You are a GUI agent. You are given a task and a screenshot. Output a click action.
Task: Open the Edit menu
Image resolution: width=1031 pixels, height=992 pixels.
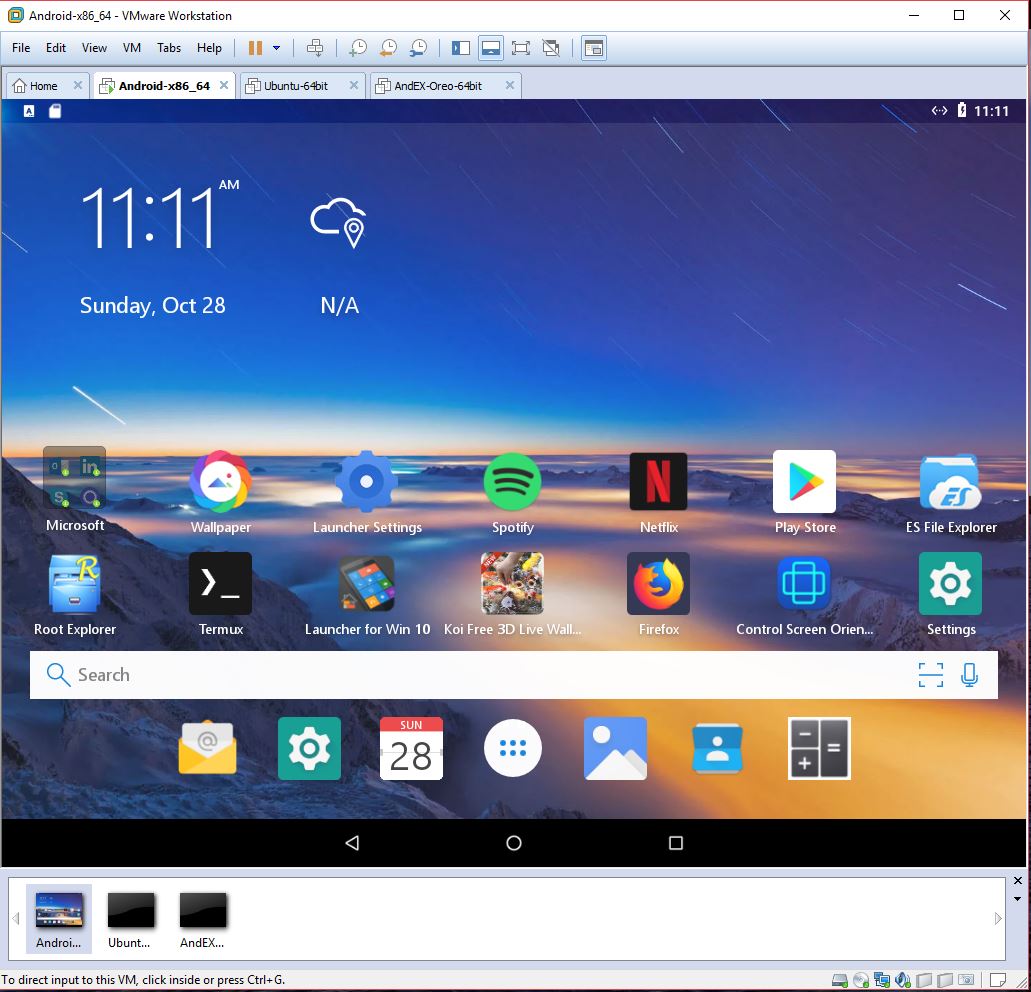click(x=55, y=48)
